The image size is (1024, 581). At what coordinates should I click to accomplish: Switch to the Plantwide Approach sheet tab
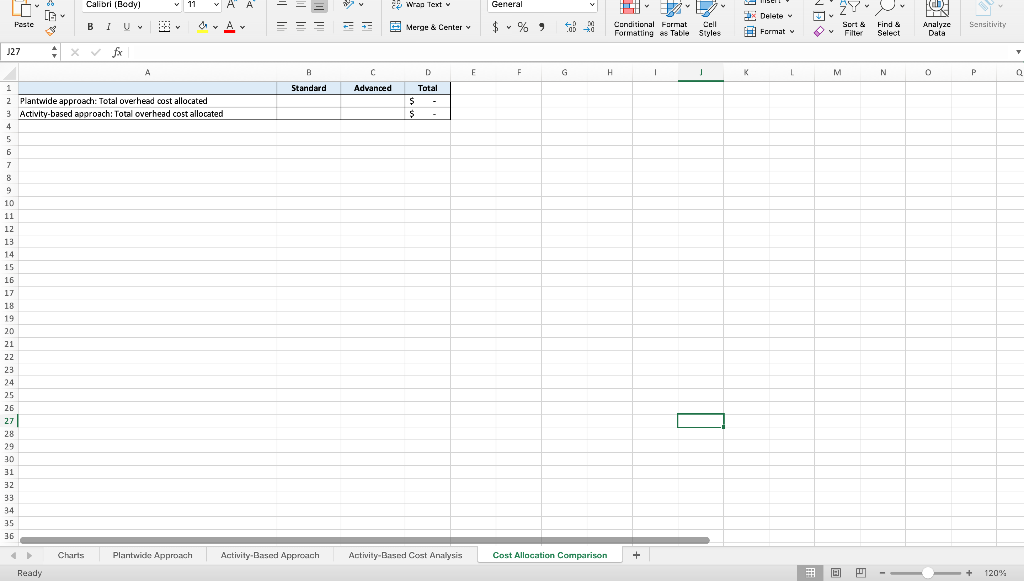click(x=152, y=554)
